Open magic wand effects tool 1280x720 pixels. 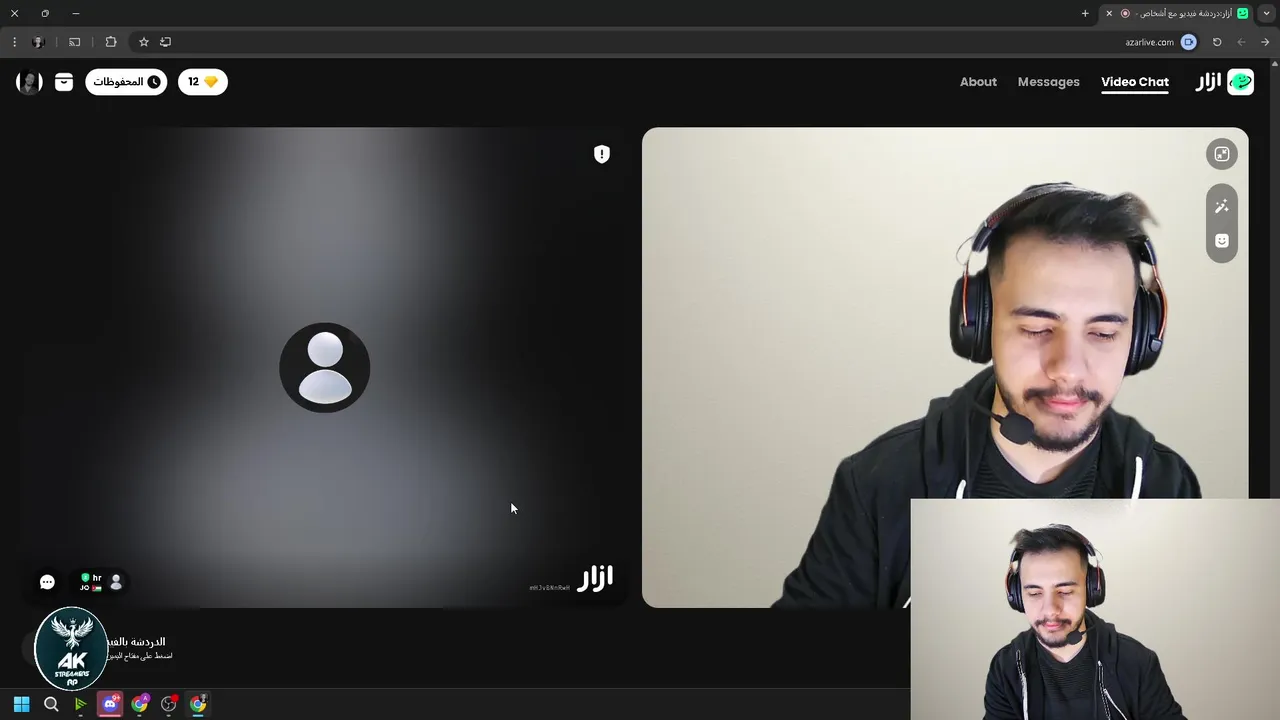click(1222, 206)
